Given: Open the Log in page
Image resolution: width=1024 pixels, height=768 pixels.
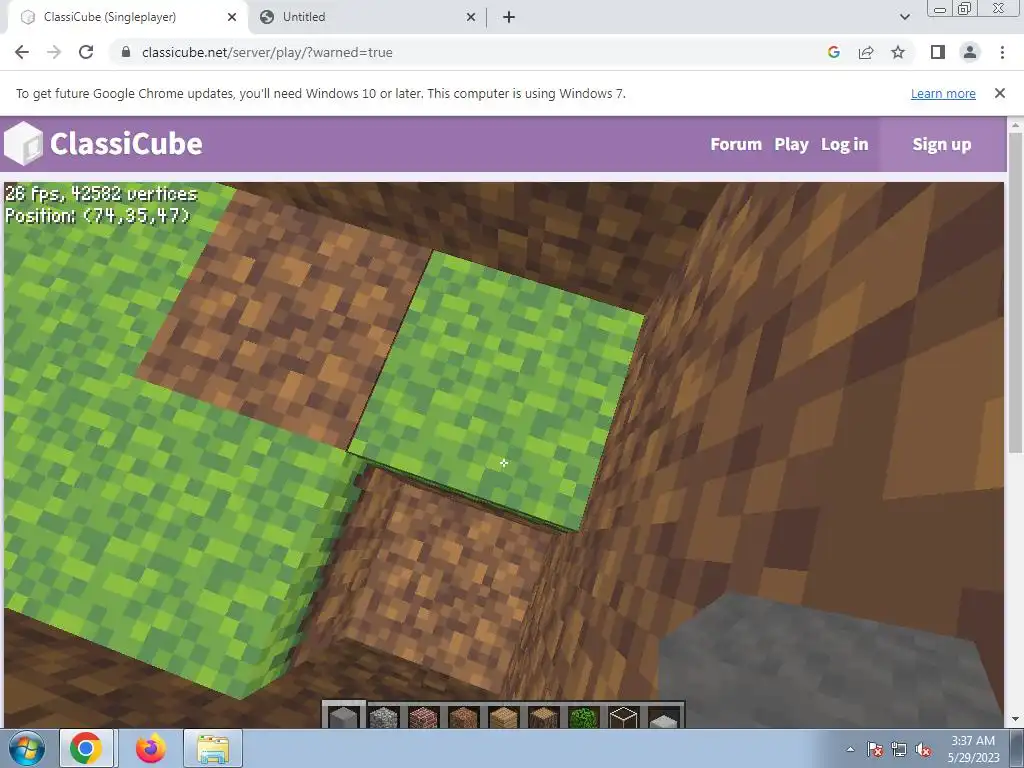Looking at the screenshot, I should (x=844, y=144).
